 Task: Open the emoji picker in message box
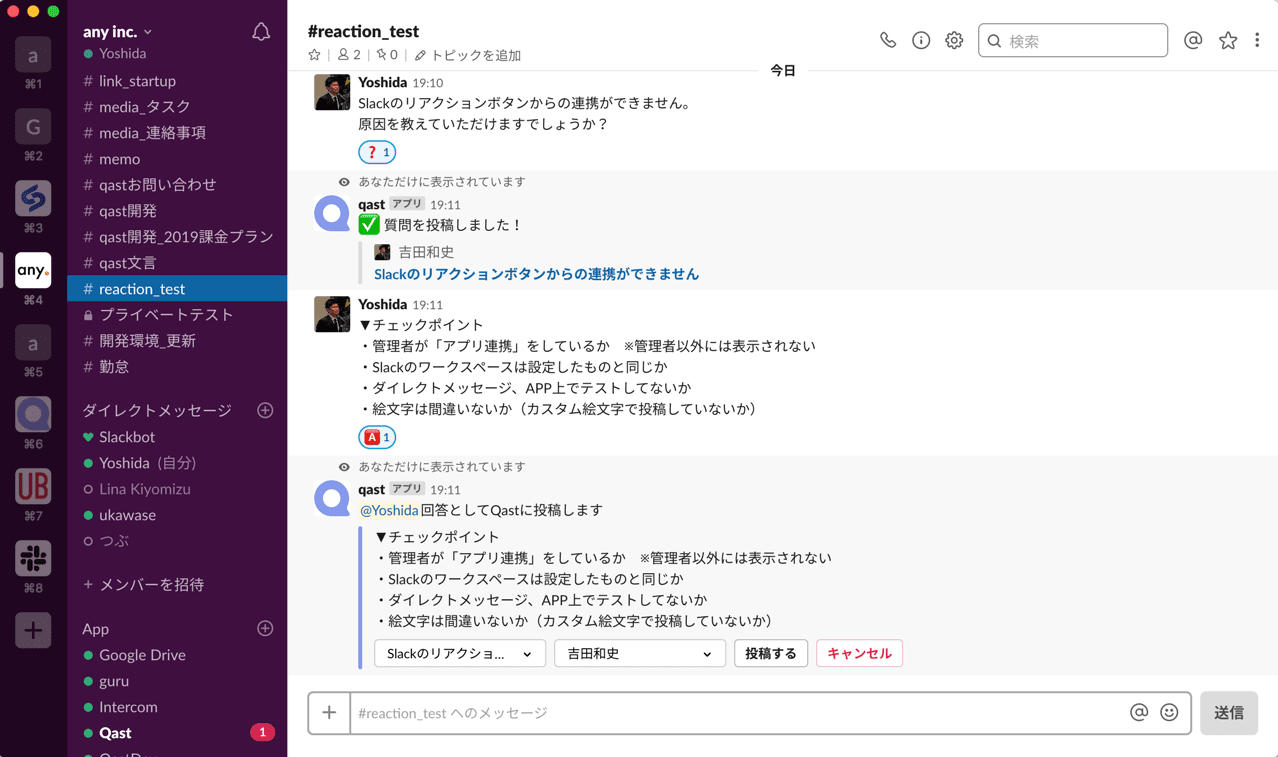point(1169,712)
